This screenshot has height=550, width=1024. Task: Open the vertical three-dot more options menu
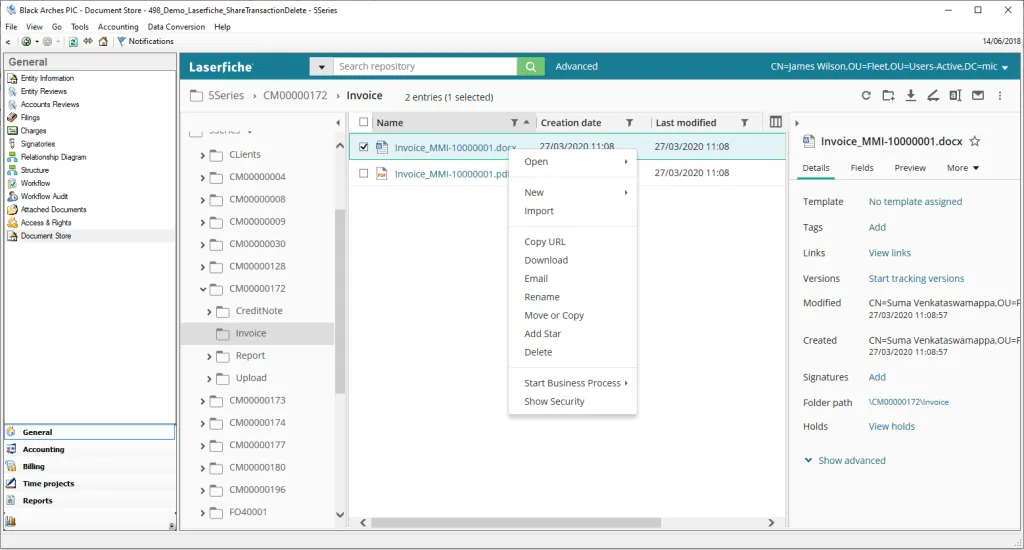click(1000, 95)
